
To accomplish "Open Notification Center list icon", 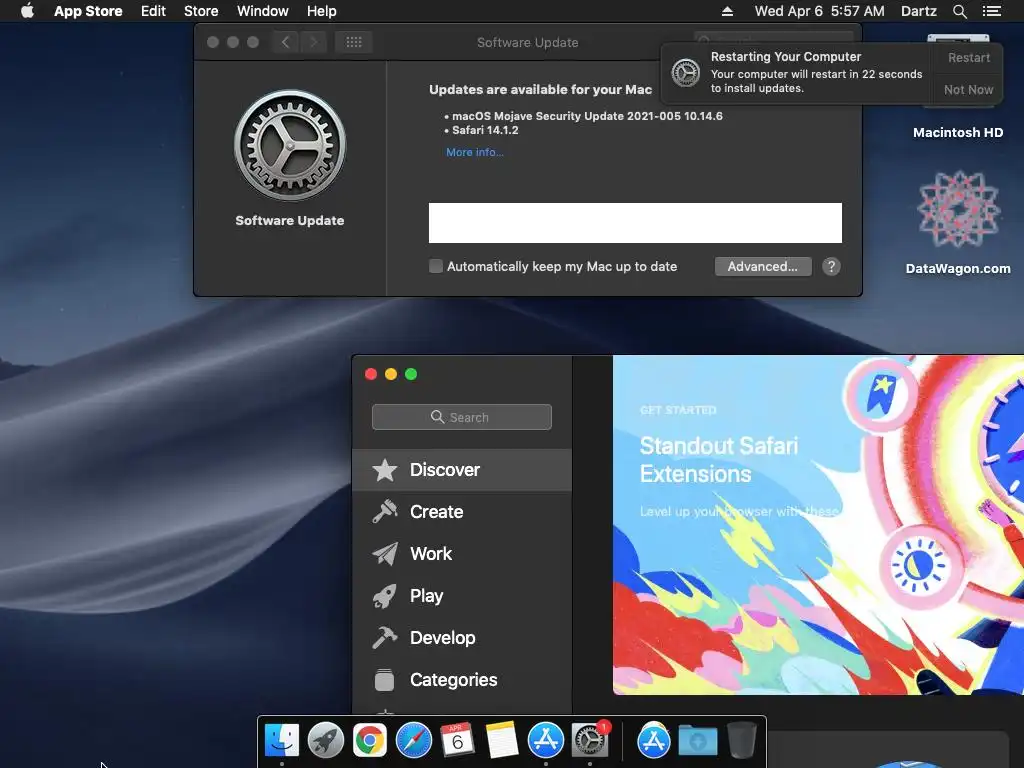I will (991, 11).
